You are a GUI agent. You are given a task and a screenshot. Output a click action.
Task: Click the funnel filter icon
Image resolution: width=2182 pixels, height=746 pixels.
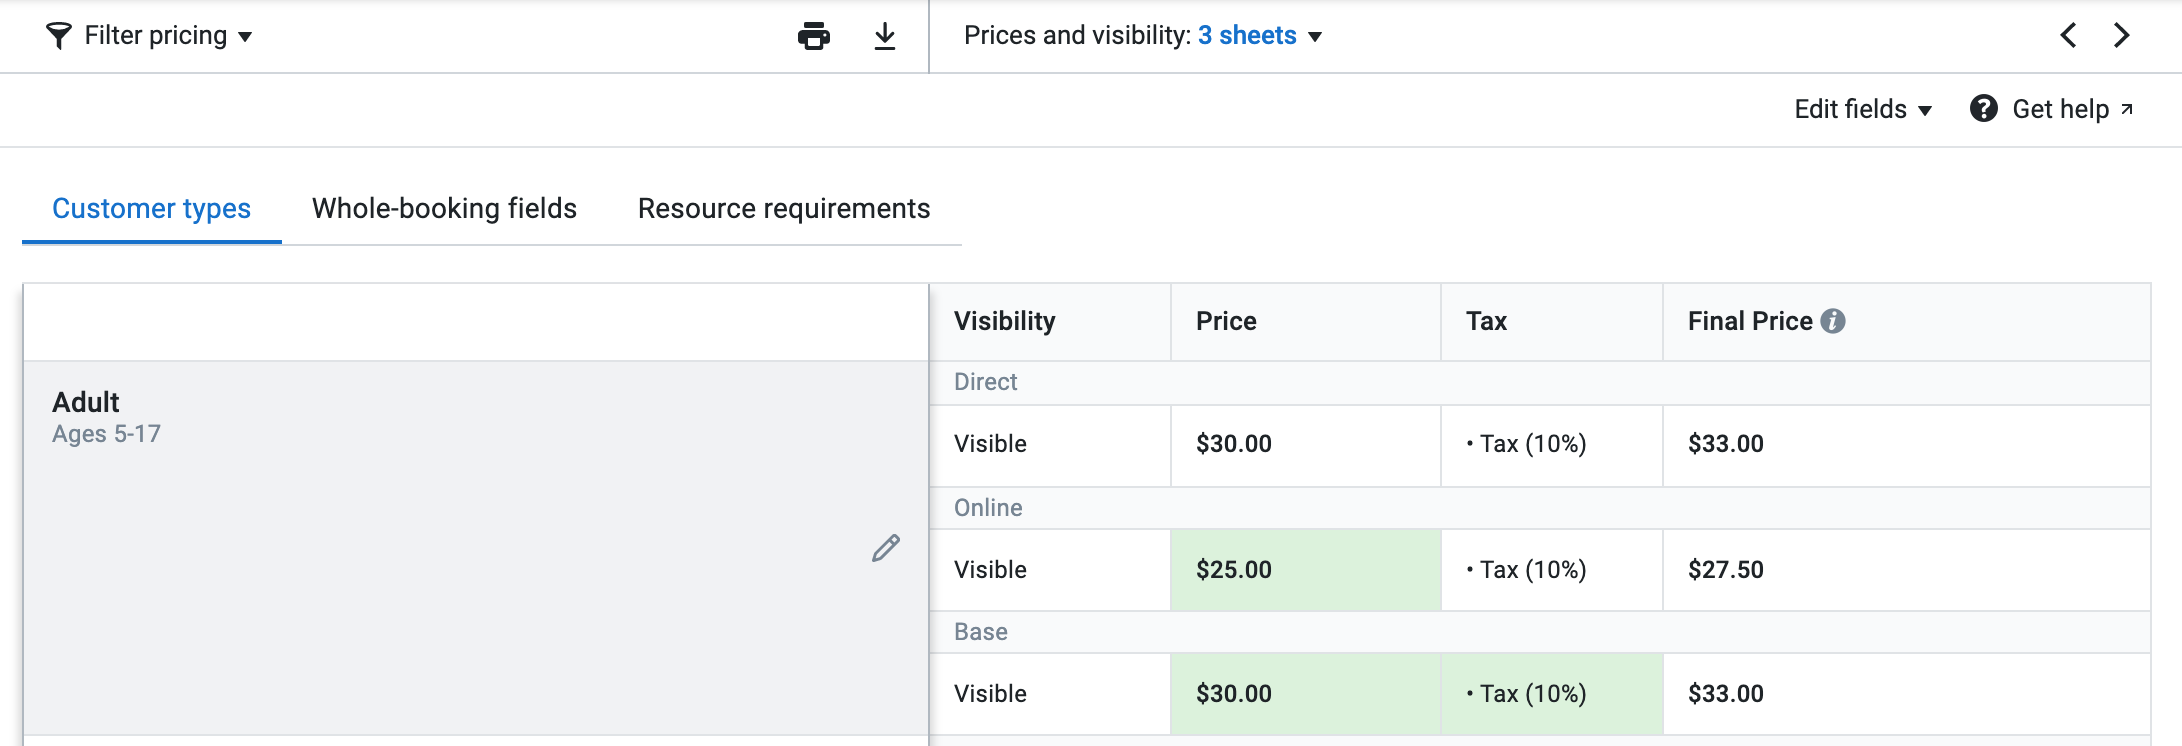59,36
